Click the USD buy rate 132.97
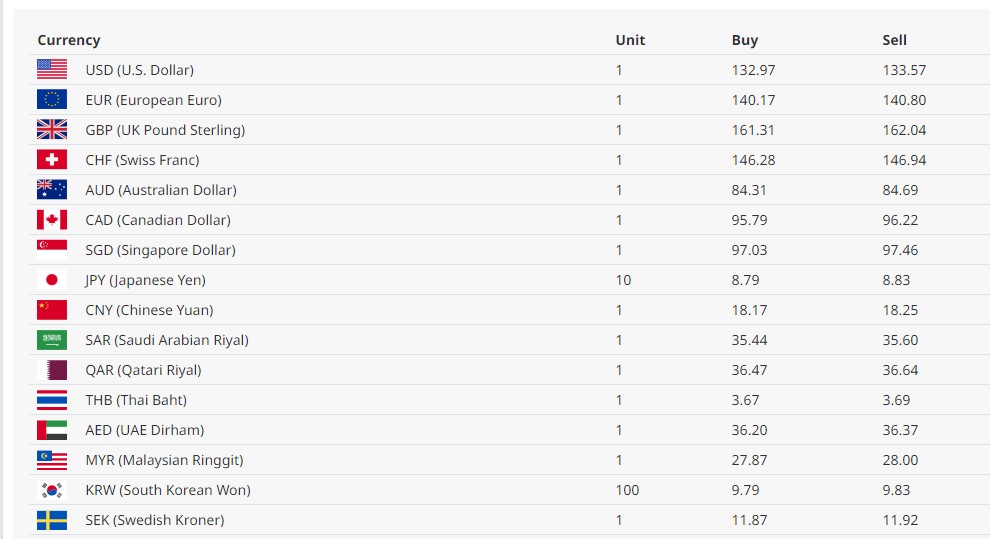 coord(753,70)
